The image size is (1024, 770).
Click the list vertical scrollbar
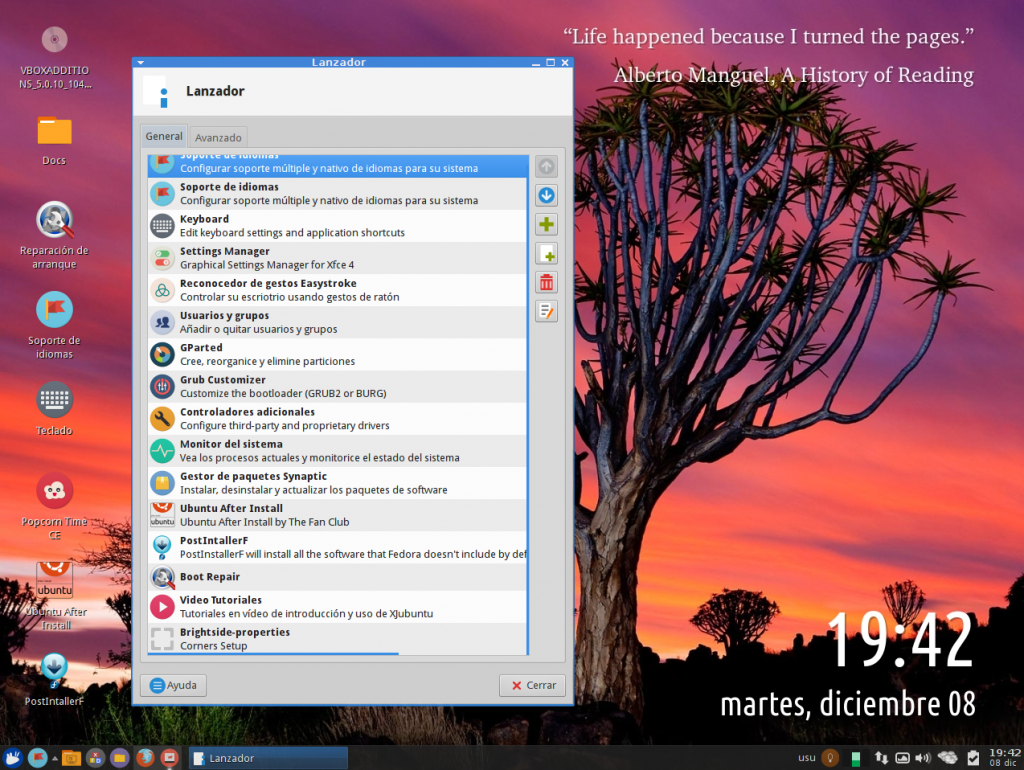click(528, 405)
